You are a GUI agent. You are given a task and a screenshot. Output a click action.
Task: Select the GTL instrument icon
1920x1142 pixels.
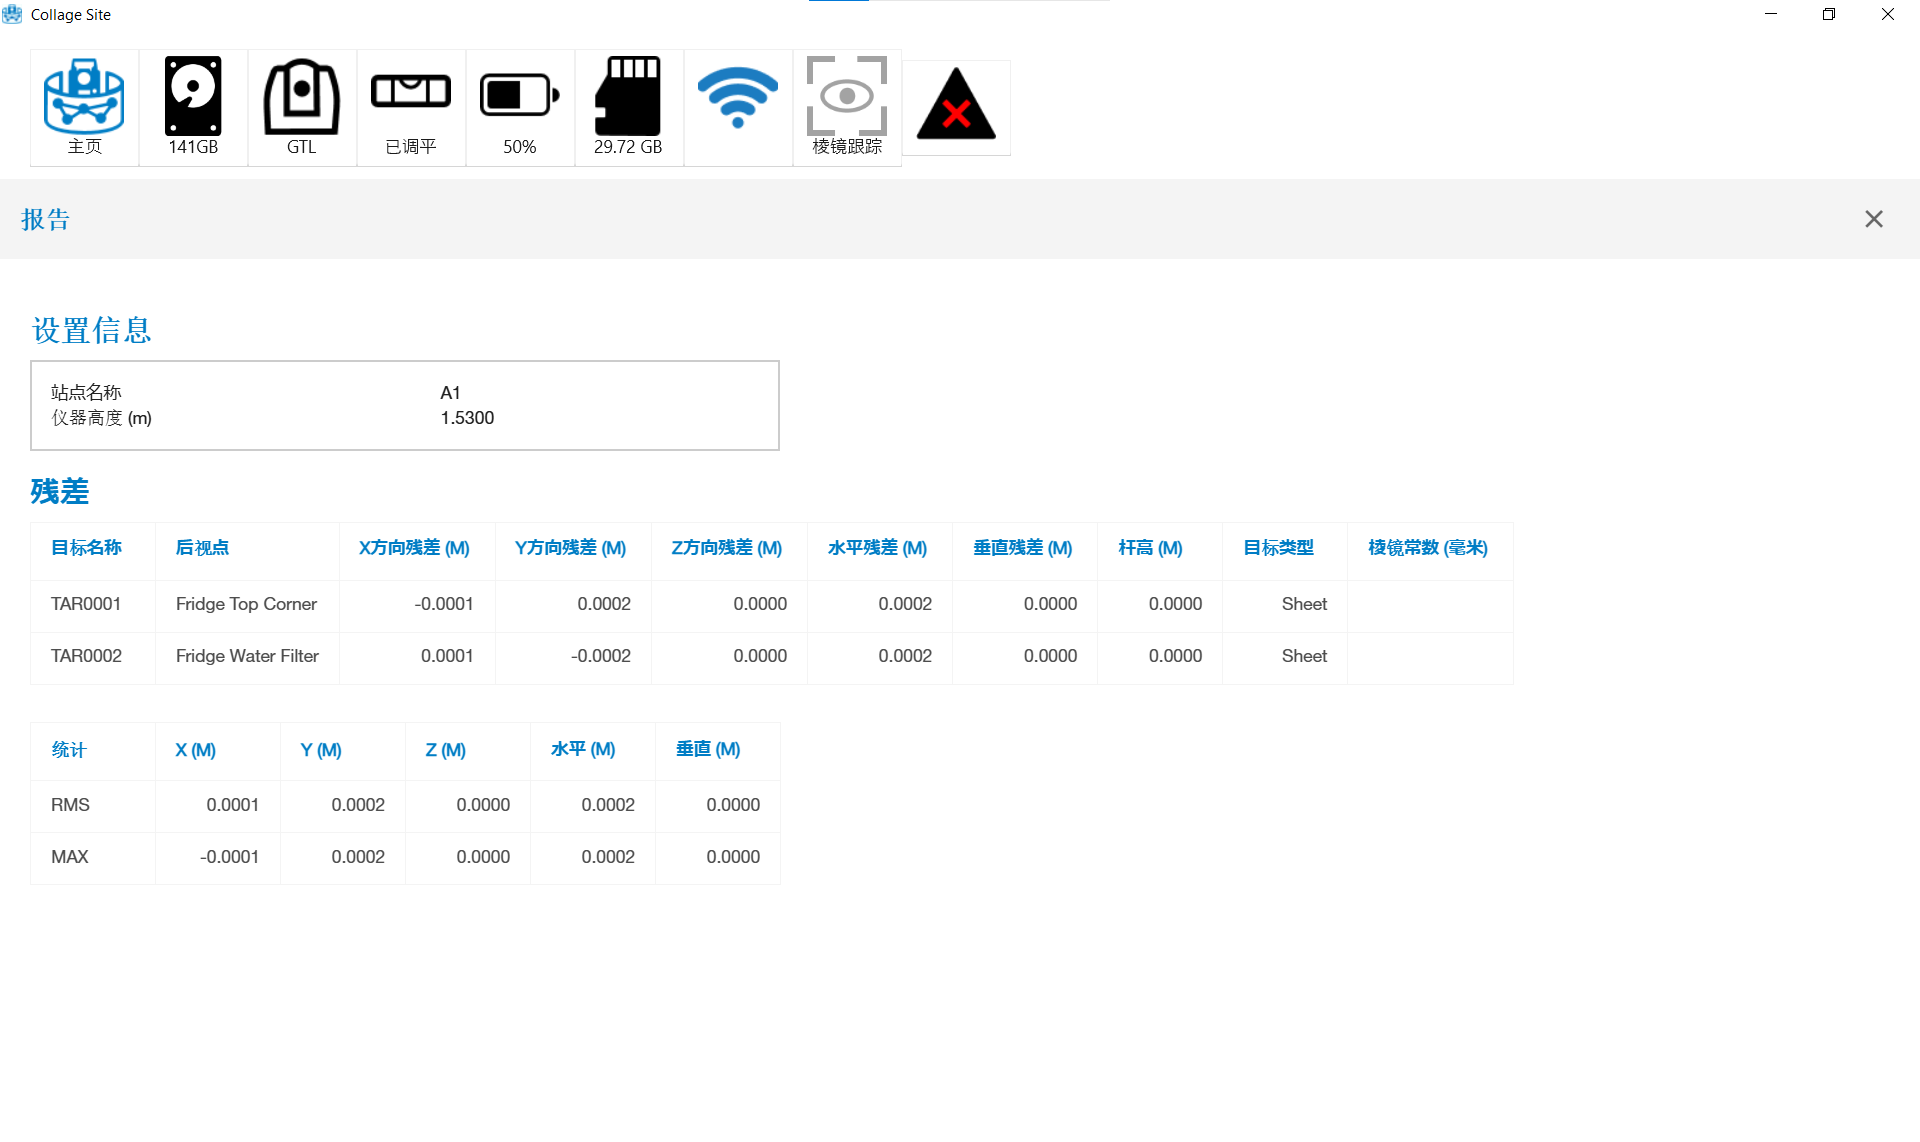(x=302, y=107)
